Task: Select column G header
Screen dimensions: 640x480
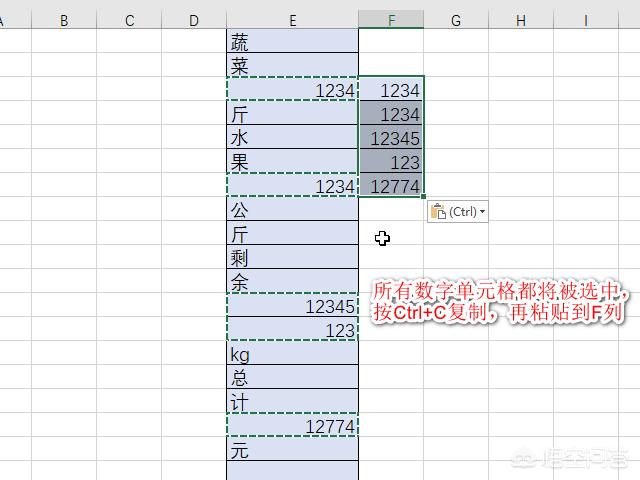Action: tap(456, 20)
